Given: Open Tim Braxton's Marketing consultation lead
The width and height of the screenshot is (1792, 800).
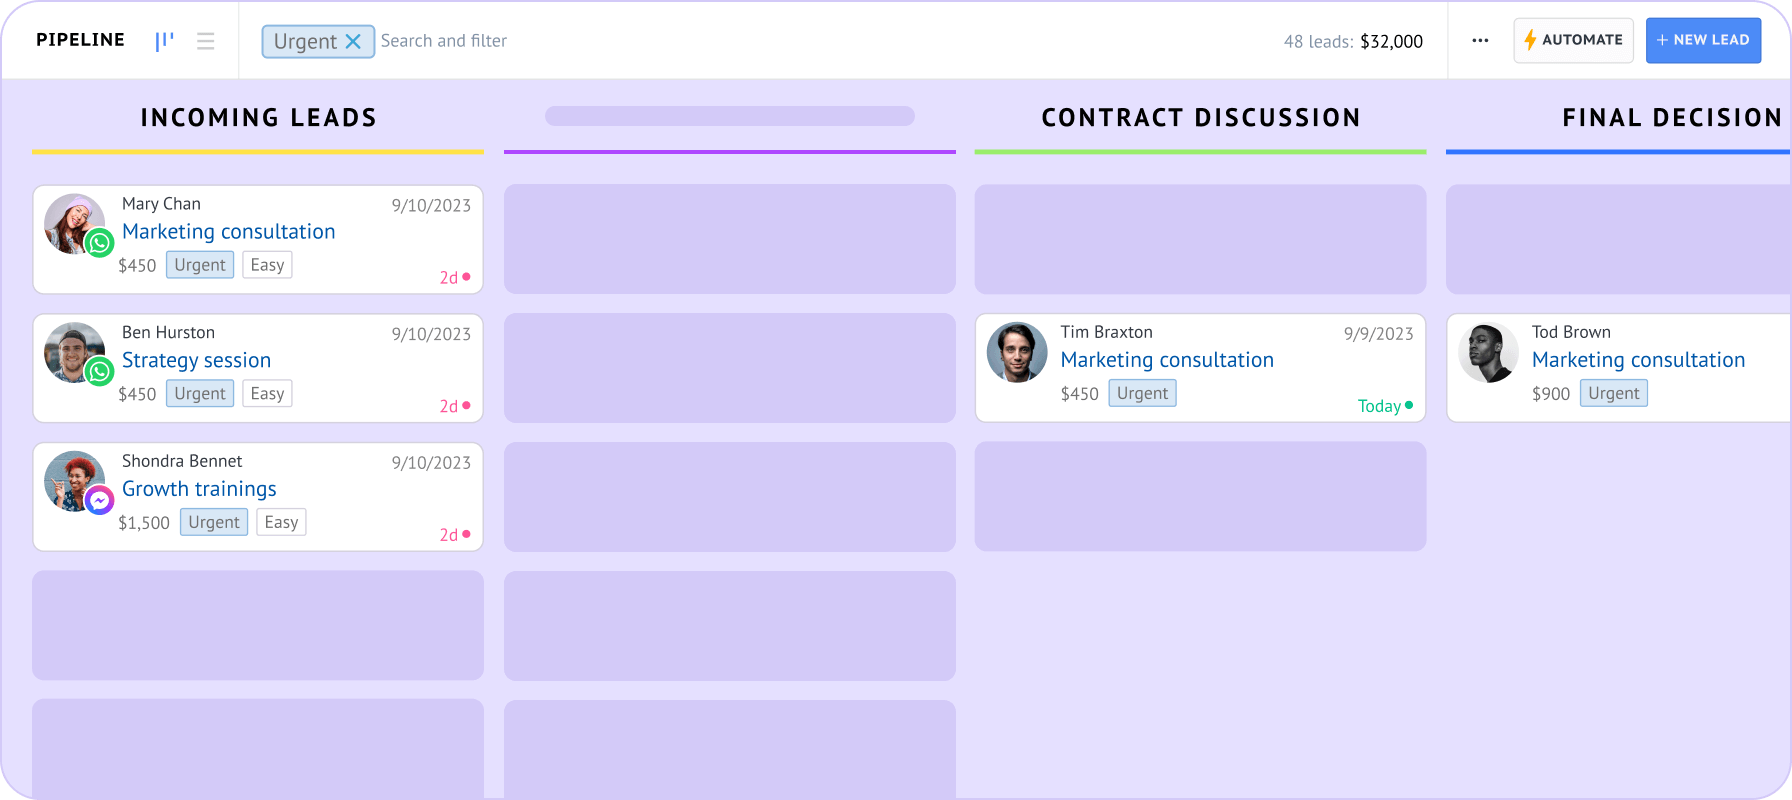Looking at the screenshot, I should coord(1167,360).
